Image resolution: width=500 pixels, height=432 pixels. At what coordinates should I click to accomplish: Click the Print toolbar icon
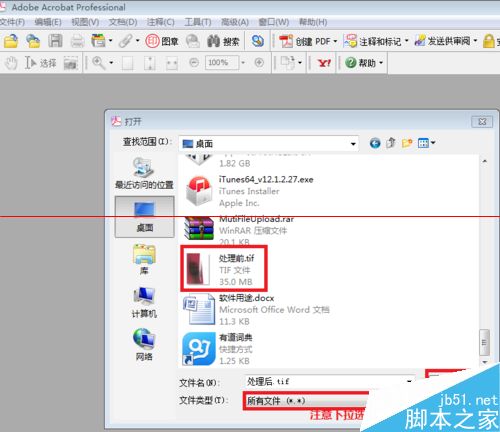(x=77, y=41)
